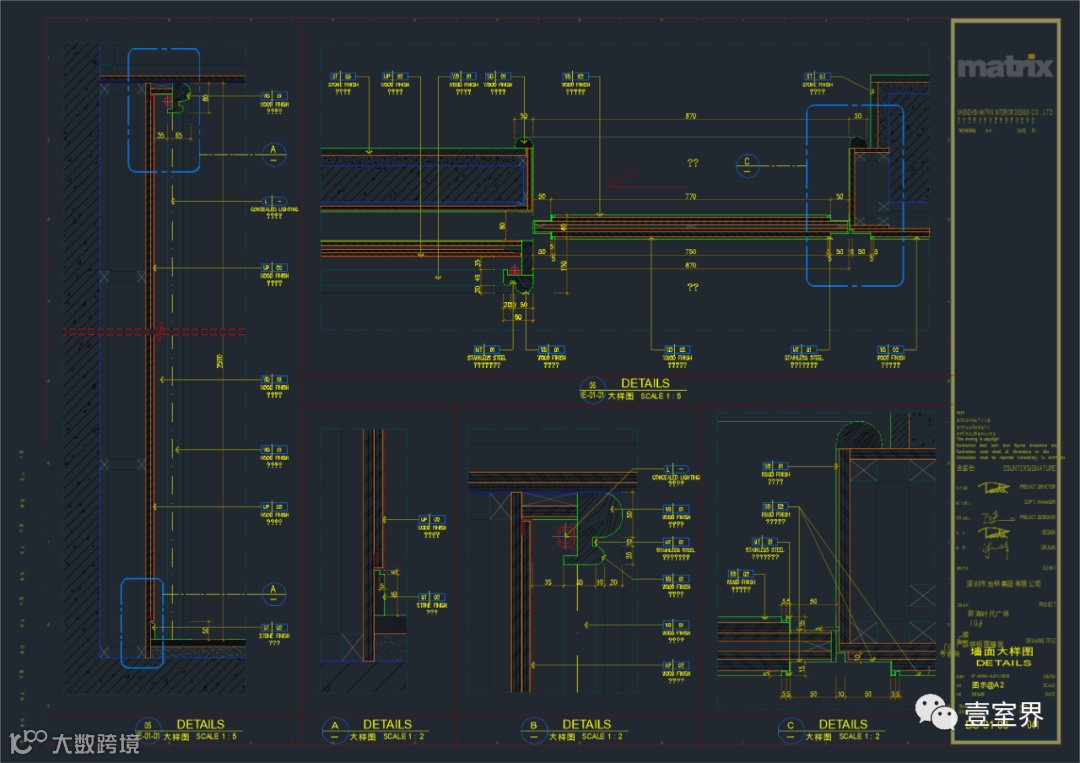Select the 深圳市地铁集团有限公司 client text
Image resolution: width=1080 pixels, height=763 pixels.
(1003, 584)
